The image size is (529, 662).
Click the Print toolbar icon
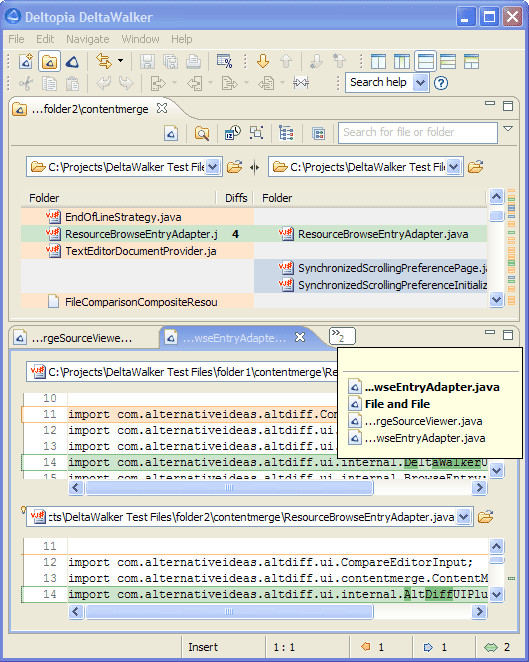[193, 62]
